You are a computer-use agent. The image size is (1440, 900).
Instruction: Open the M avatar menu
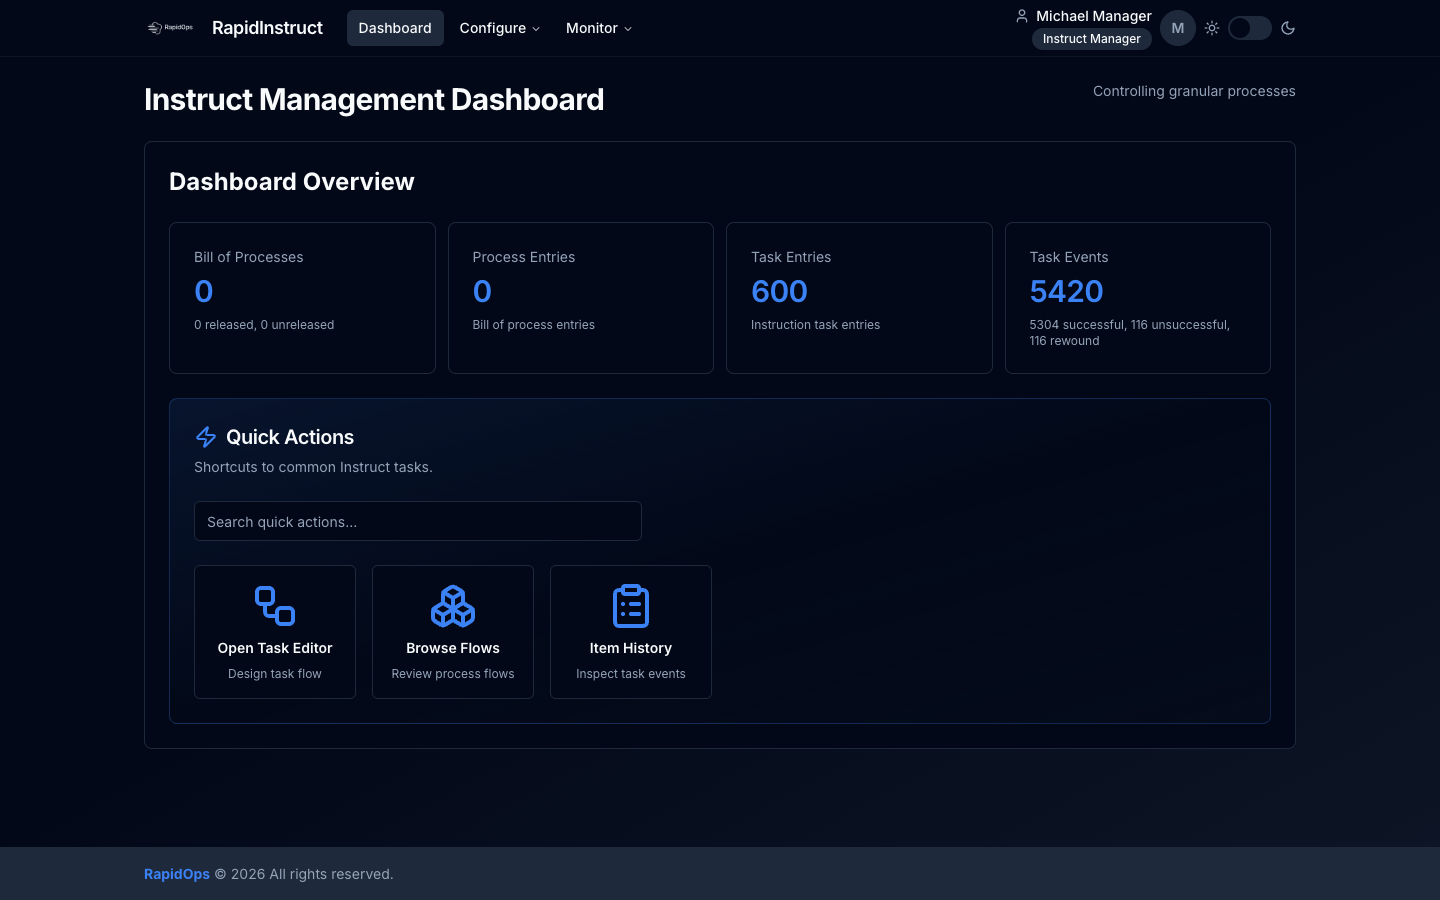(1178, 28)
